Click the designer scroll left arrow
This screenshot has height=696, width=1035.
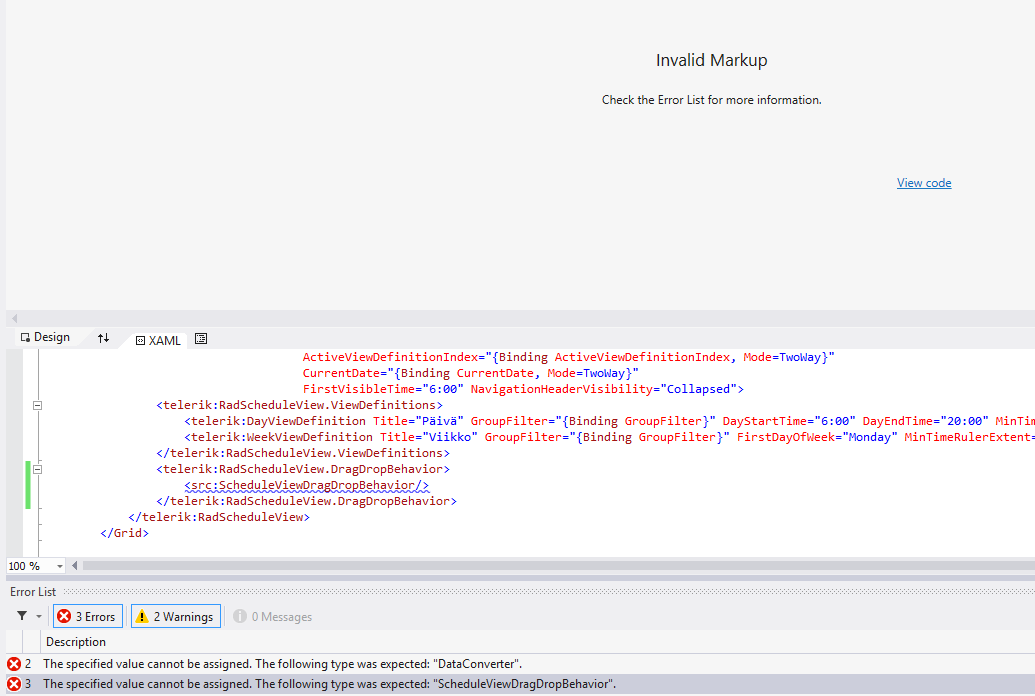15,318
